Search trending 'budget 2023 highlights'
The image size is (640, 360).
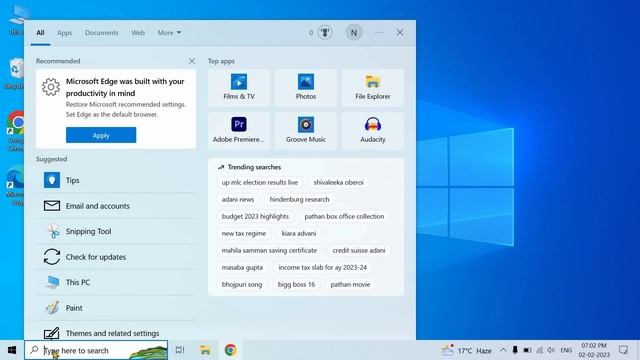pos(255,216)
